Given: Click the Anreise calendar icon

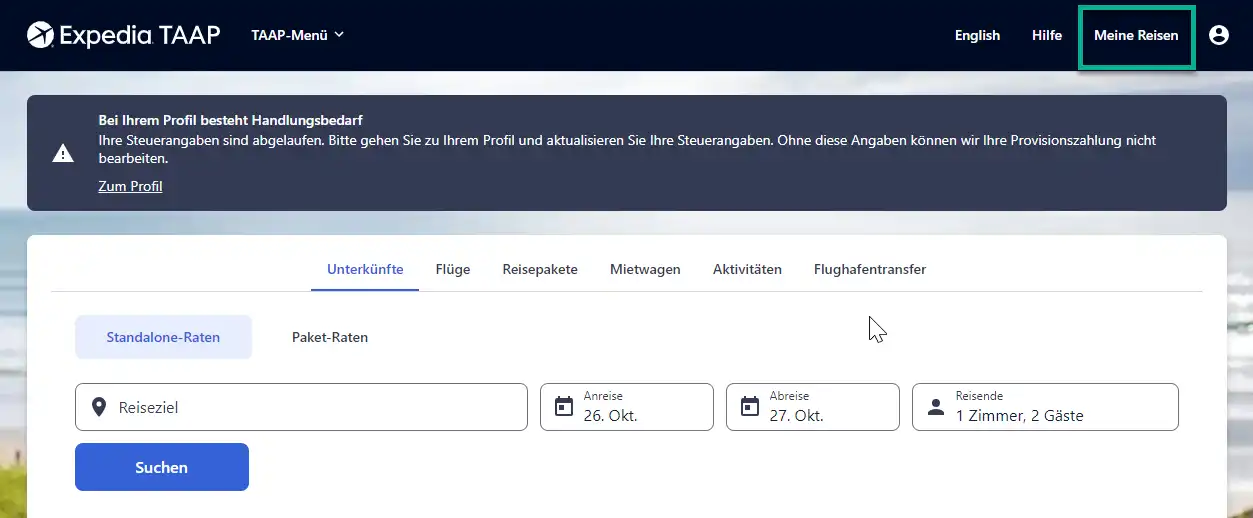Looking at the screenshot, I should [x=564, y=407].
